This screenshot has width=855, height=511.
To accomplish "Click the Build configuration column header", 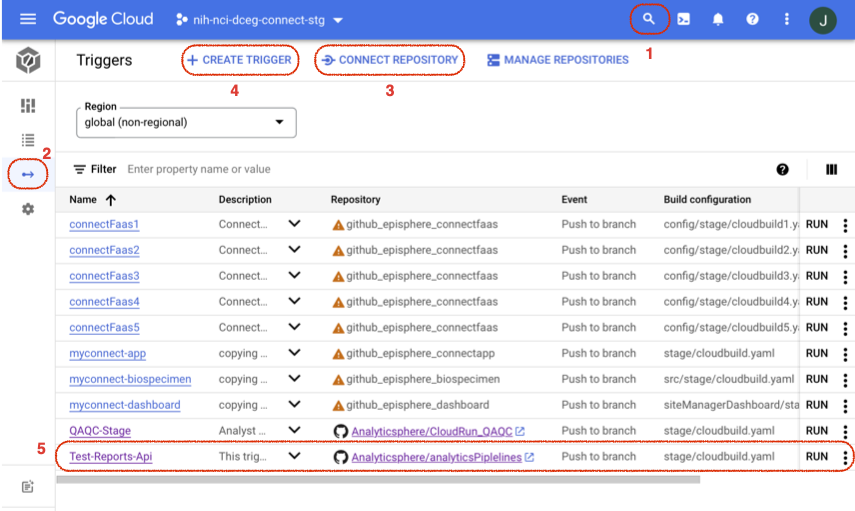I will (x=707, y=200).
